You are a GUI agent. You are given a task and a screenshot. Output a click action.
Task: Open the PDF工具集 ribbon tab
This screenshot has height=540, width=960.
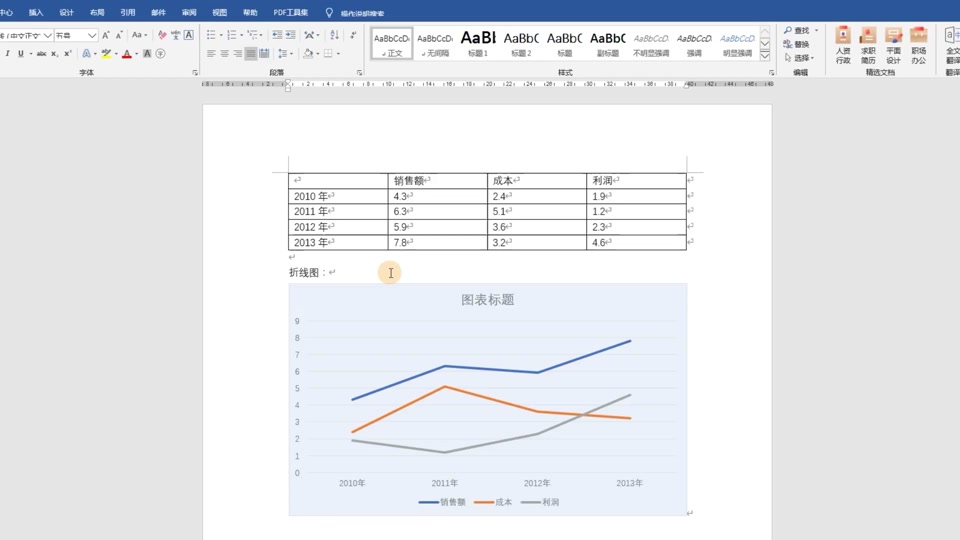pyautogui.click(x=291, y=13)
